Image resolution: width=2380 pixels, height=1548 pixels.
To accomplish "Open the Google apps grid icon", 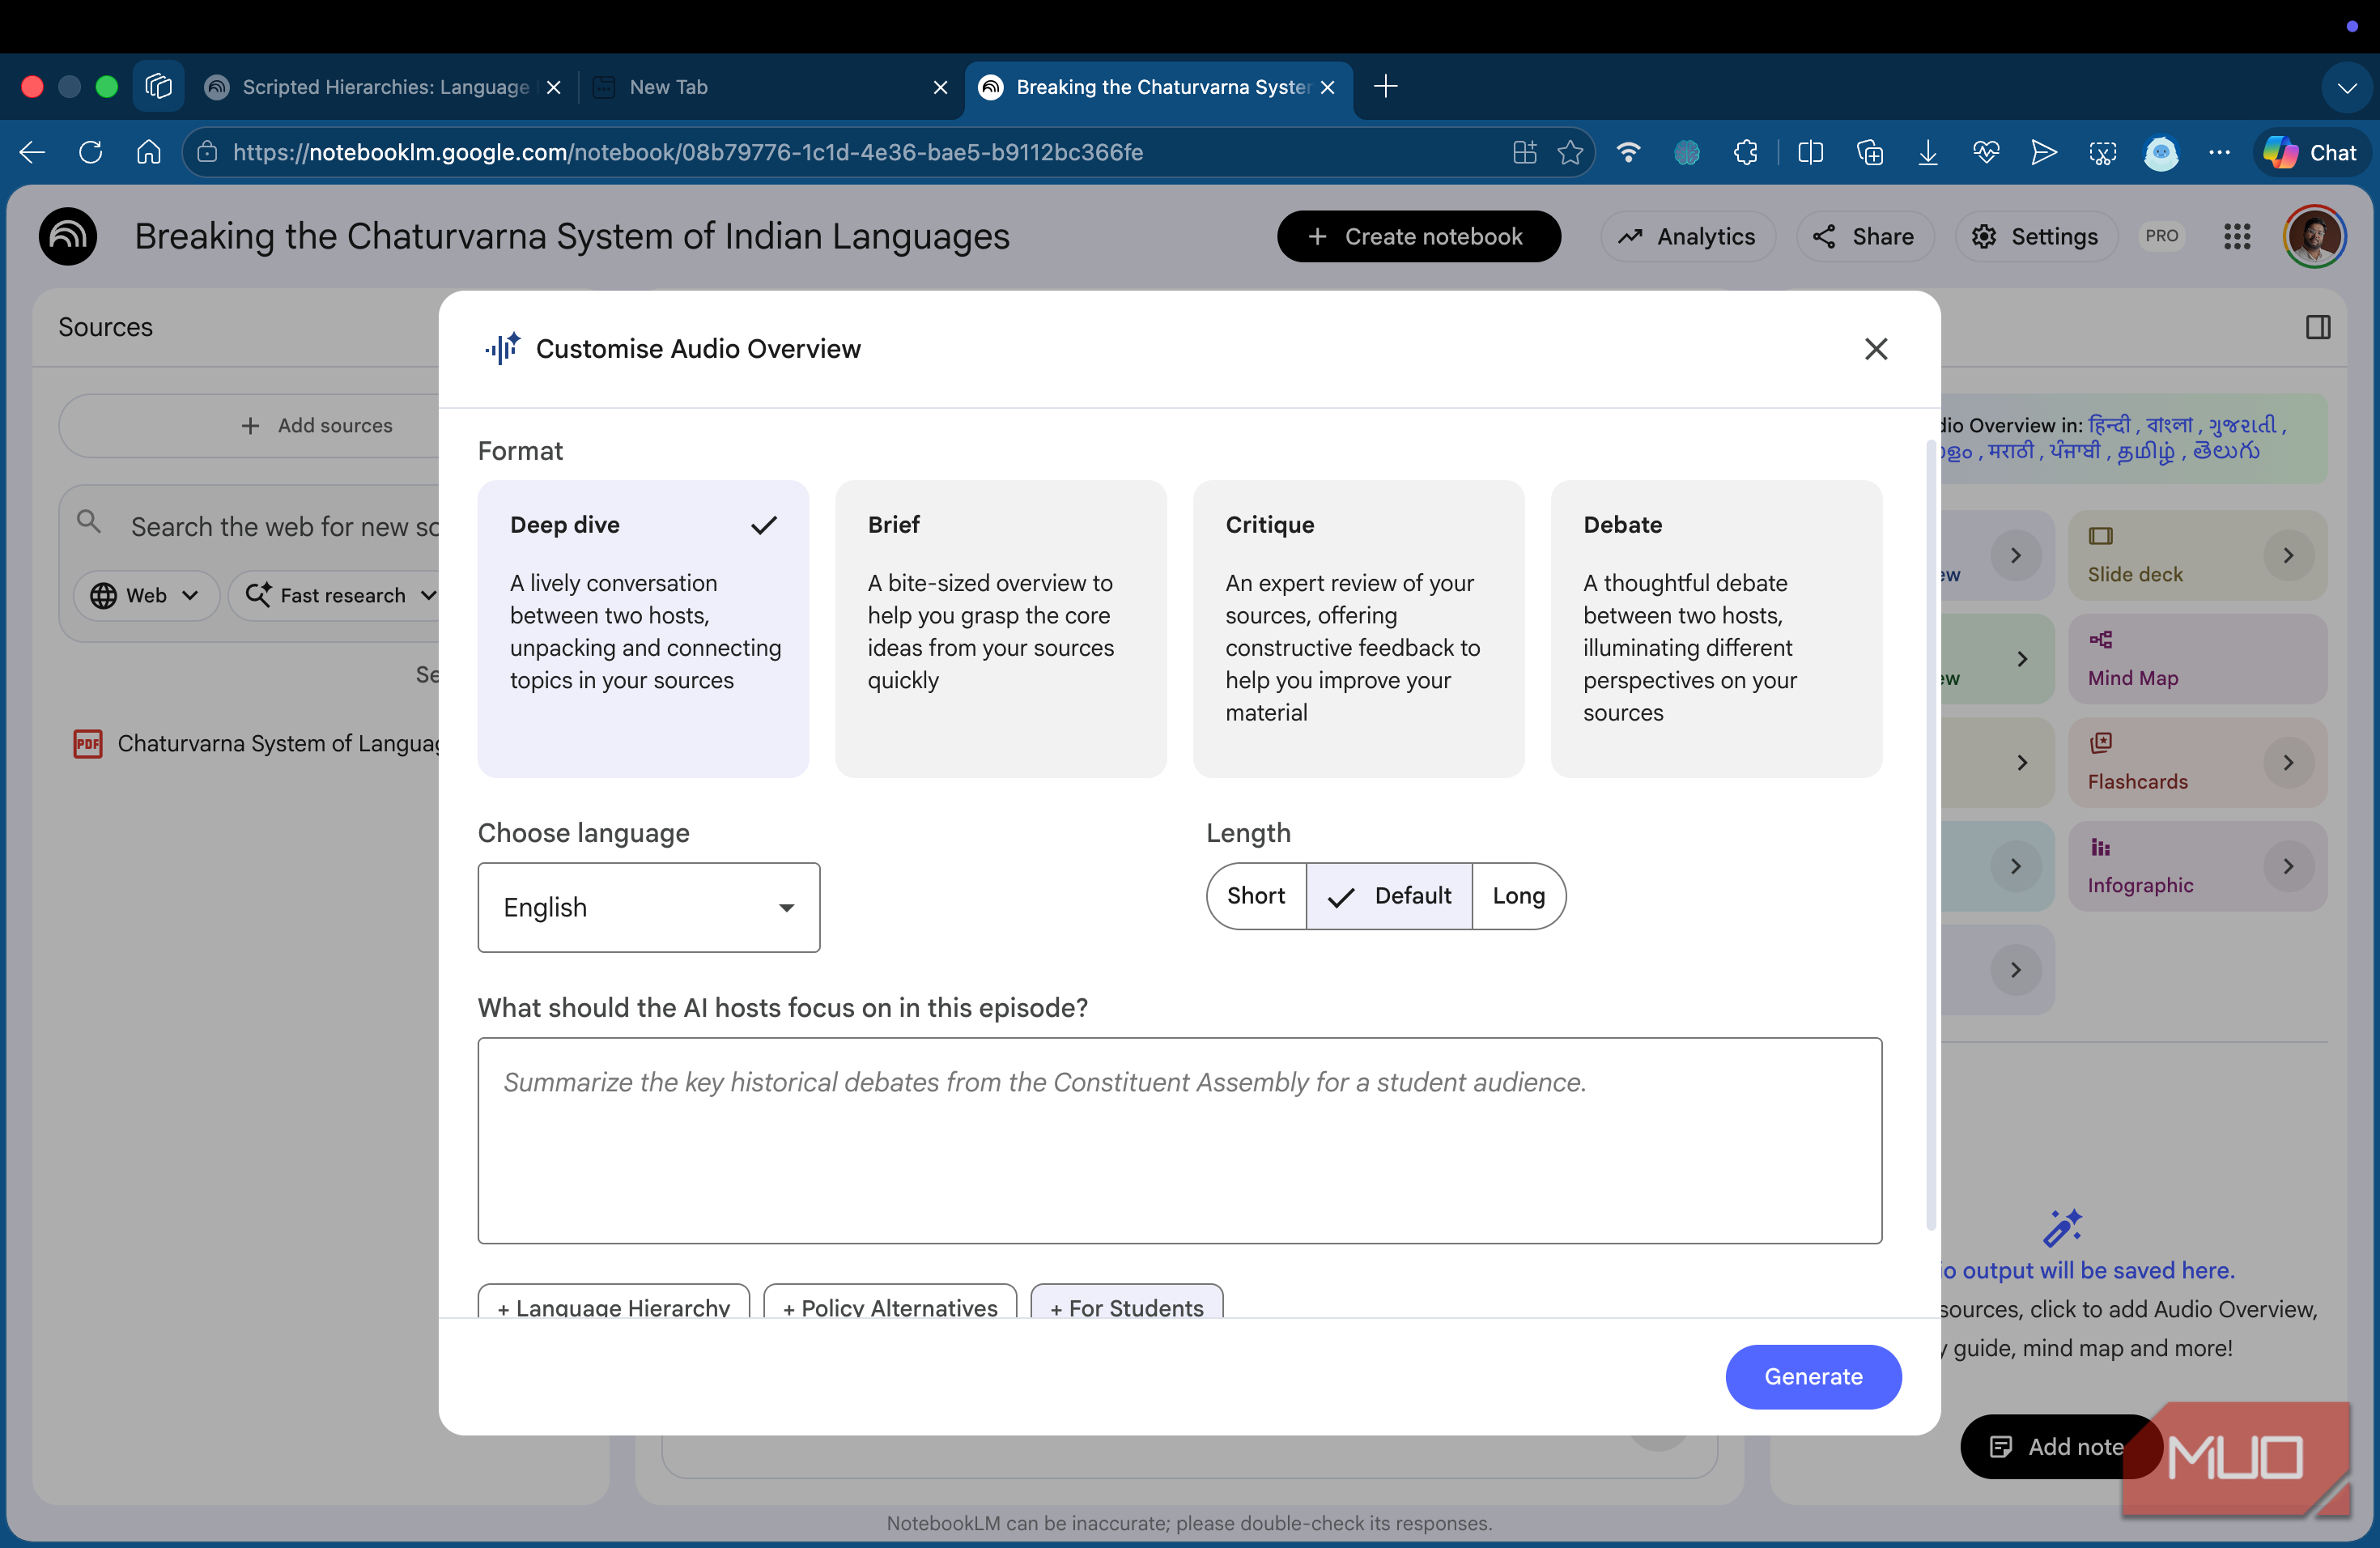I will 2237,236.
